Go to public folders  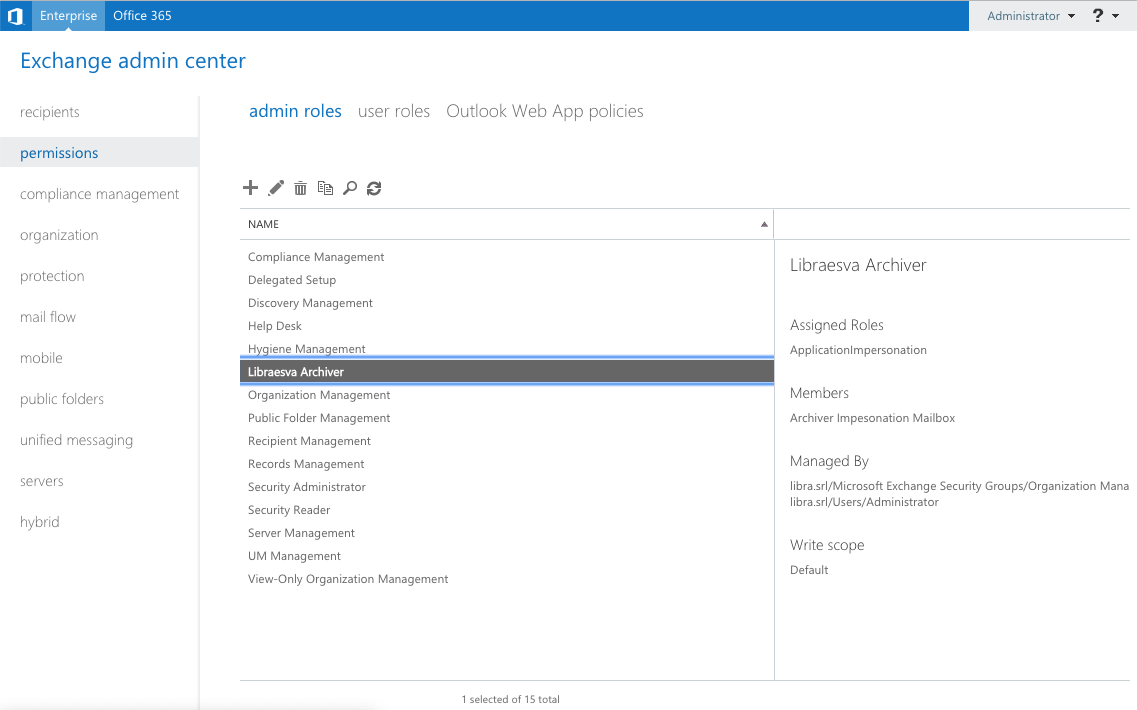62,399
